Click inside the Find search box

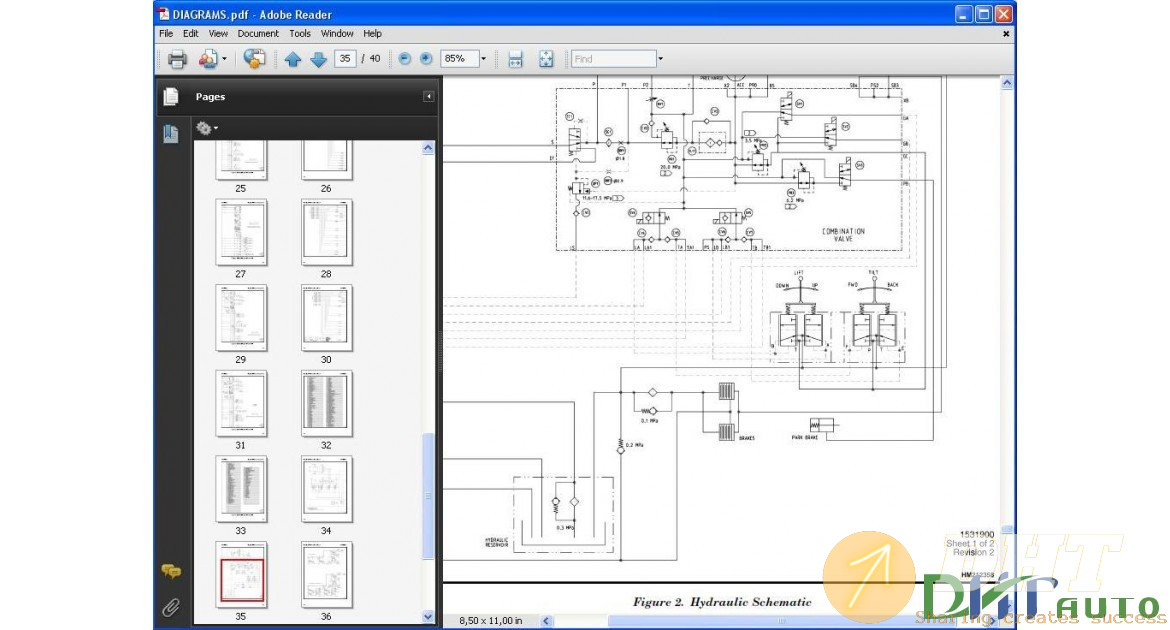click(x=613, y=58)
